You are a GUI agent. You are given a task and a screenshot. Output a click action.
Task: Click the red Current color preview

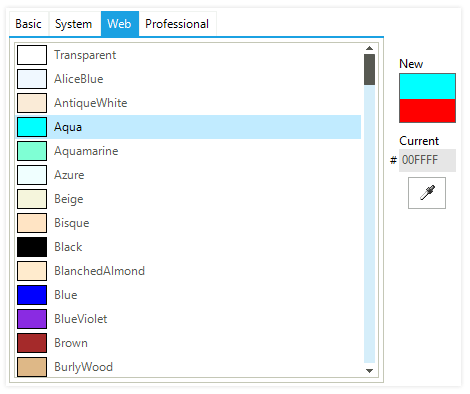coord(427,111)
